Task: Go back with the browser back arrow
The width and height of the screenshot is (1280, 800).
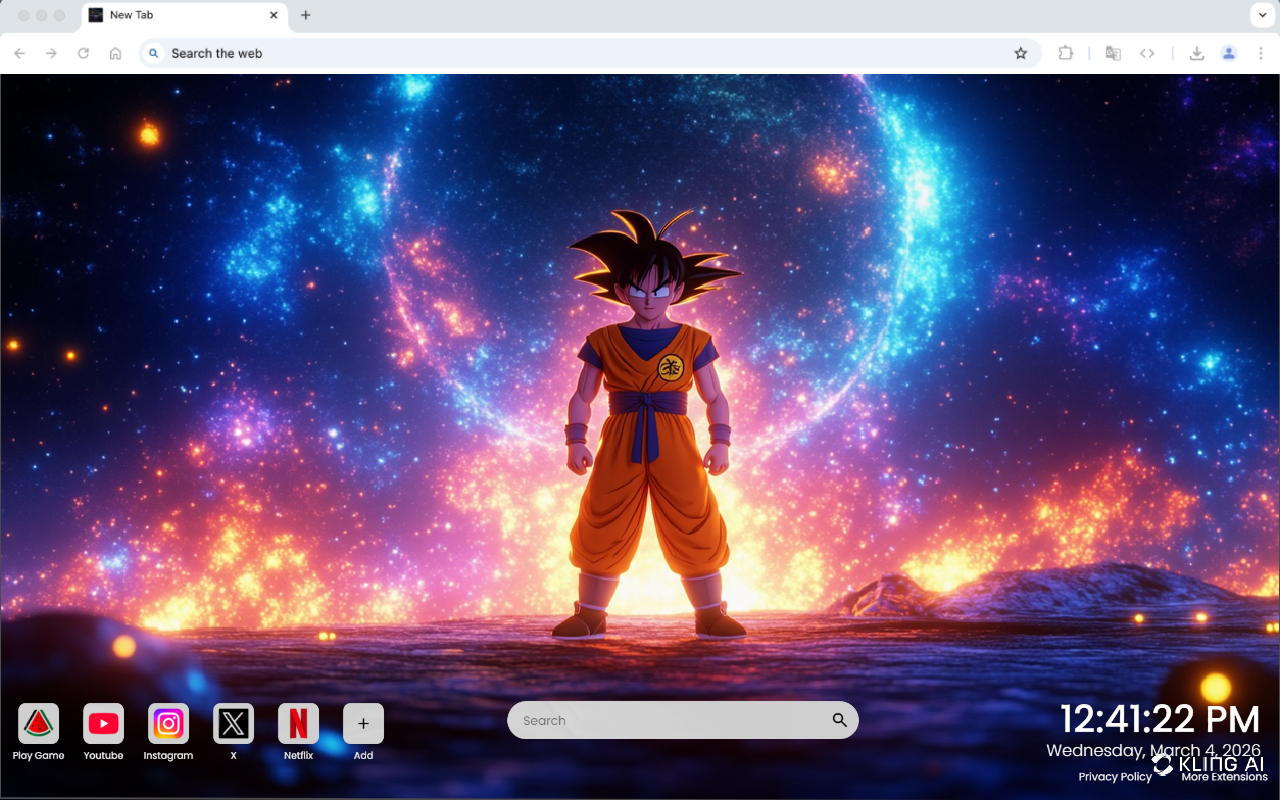Action: [19, 53]
